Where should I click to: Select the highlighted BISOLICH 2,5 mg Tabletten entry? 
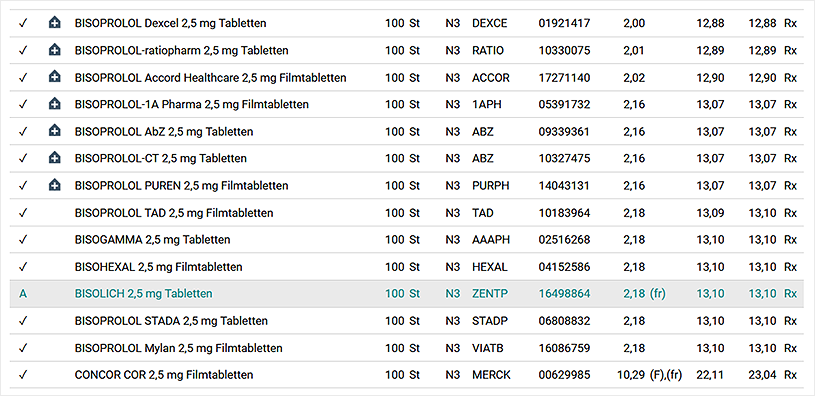[408, 294]
